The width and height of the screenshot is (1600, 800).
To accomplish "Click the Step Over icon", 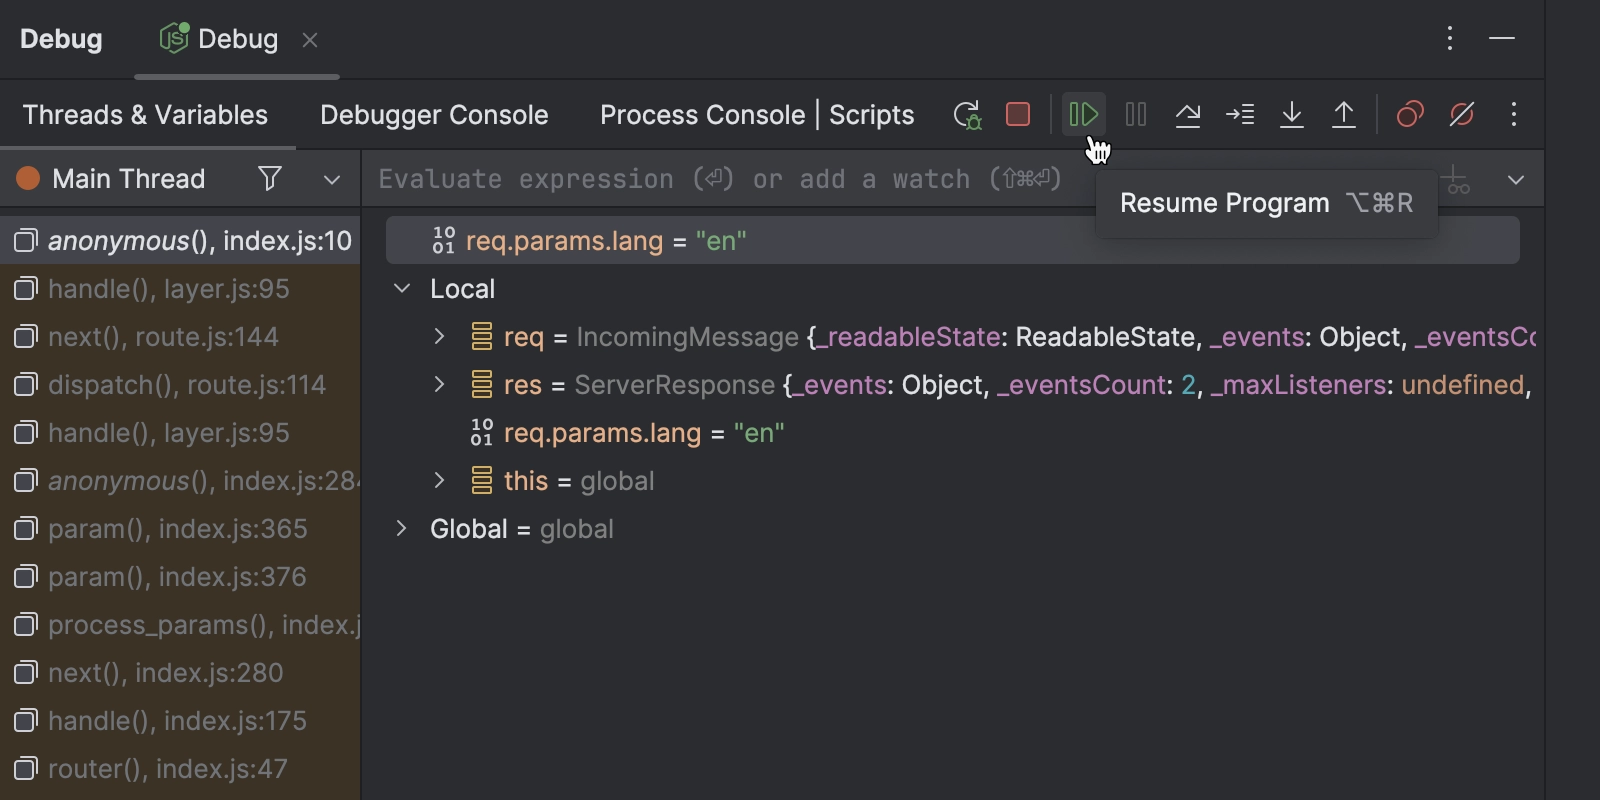I will (x=1188, y=115).
